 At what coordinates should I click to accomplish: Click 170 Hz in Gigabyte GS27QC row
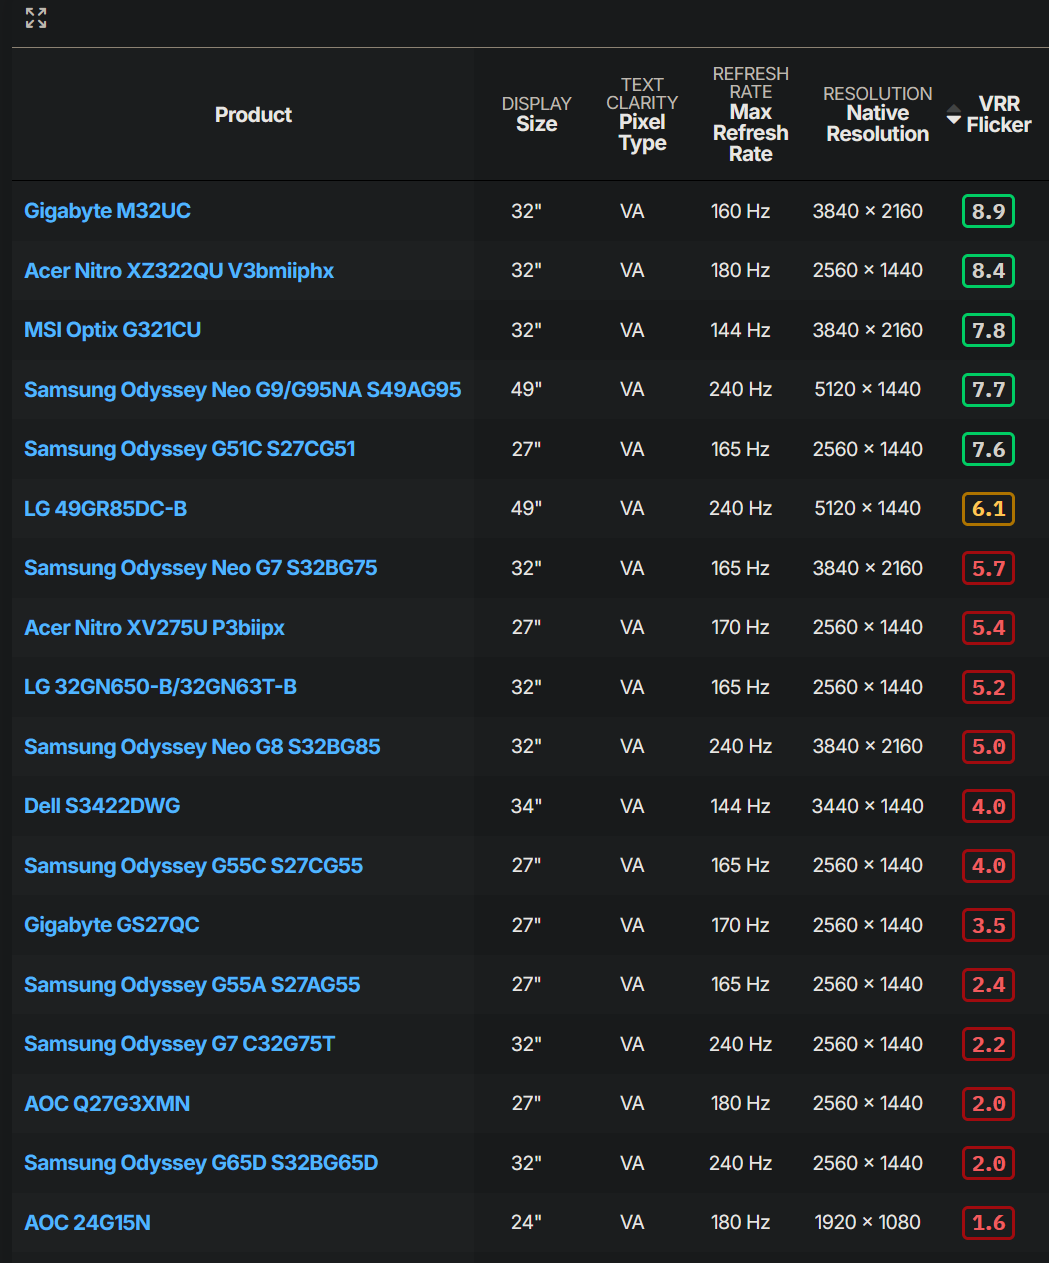tap(740, 925)
